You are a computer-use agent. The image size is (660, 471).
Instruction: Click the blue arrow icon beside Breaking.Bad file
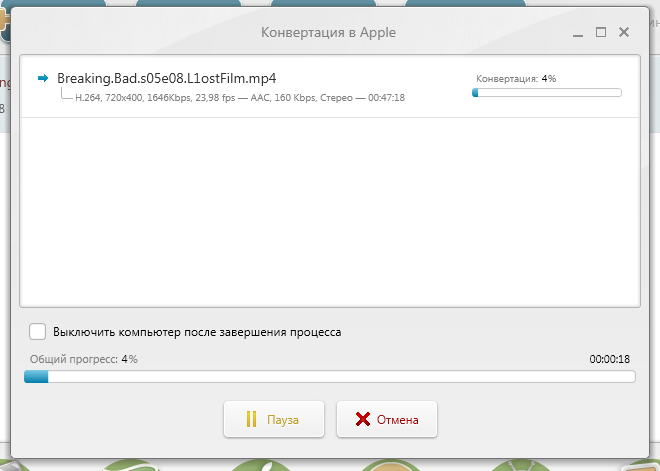pos(43,78)
